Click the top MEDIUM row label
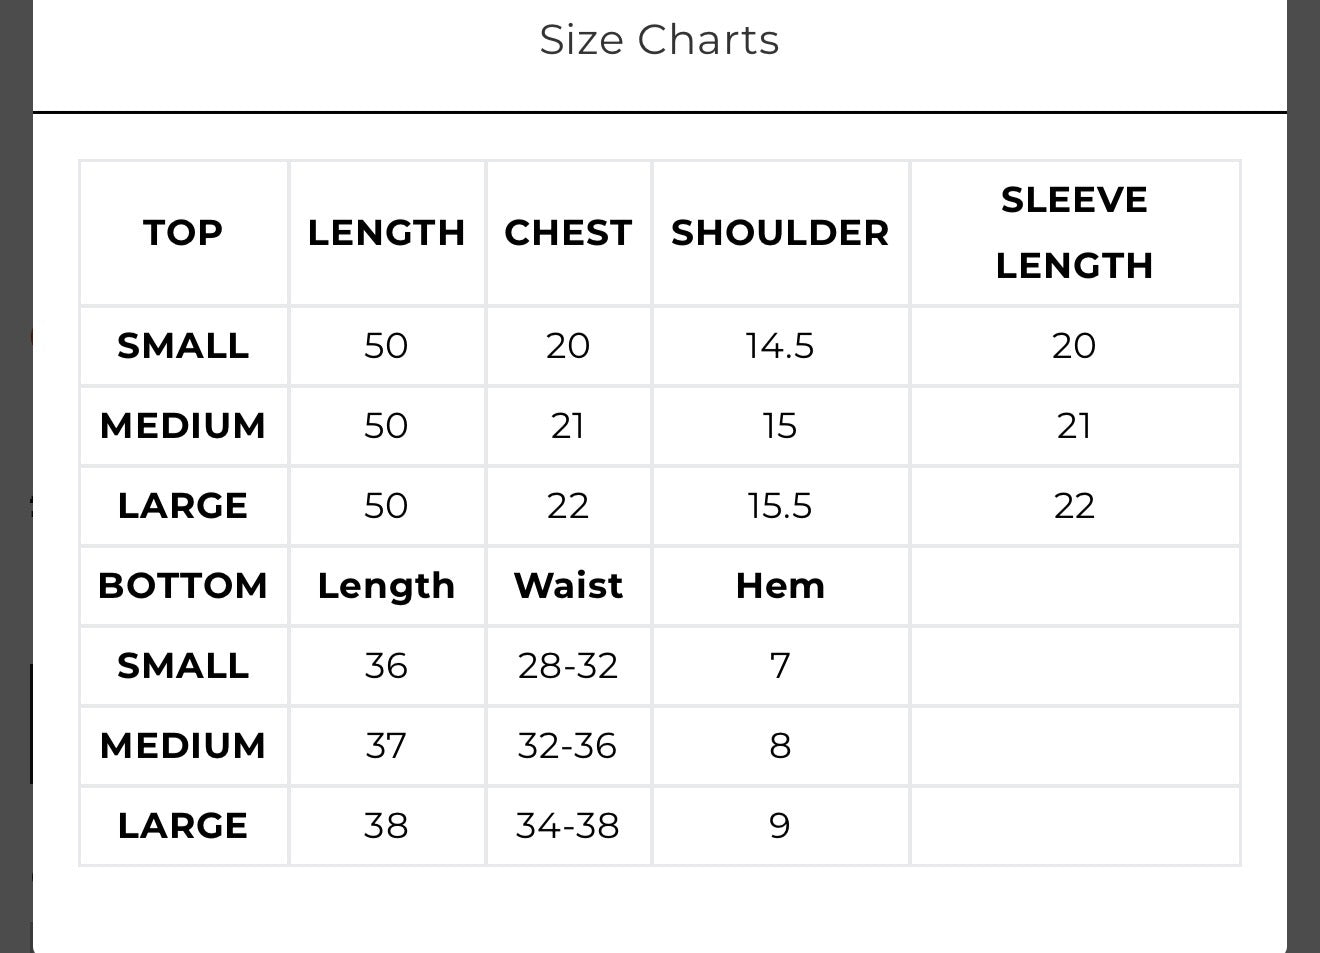The width and height of the screenshot is (1320, 953). [183, 426]
